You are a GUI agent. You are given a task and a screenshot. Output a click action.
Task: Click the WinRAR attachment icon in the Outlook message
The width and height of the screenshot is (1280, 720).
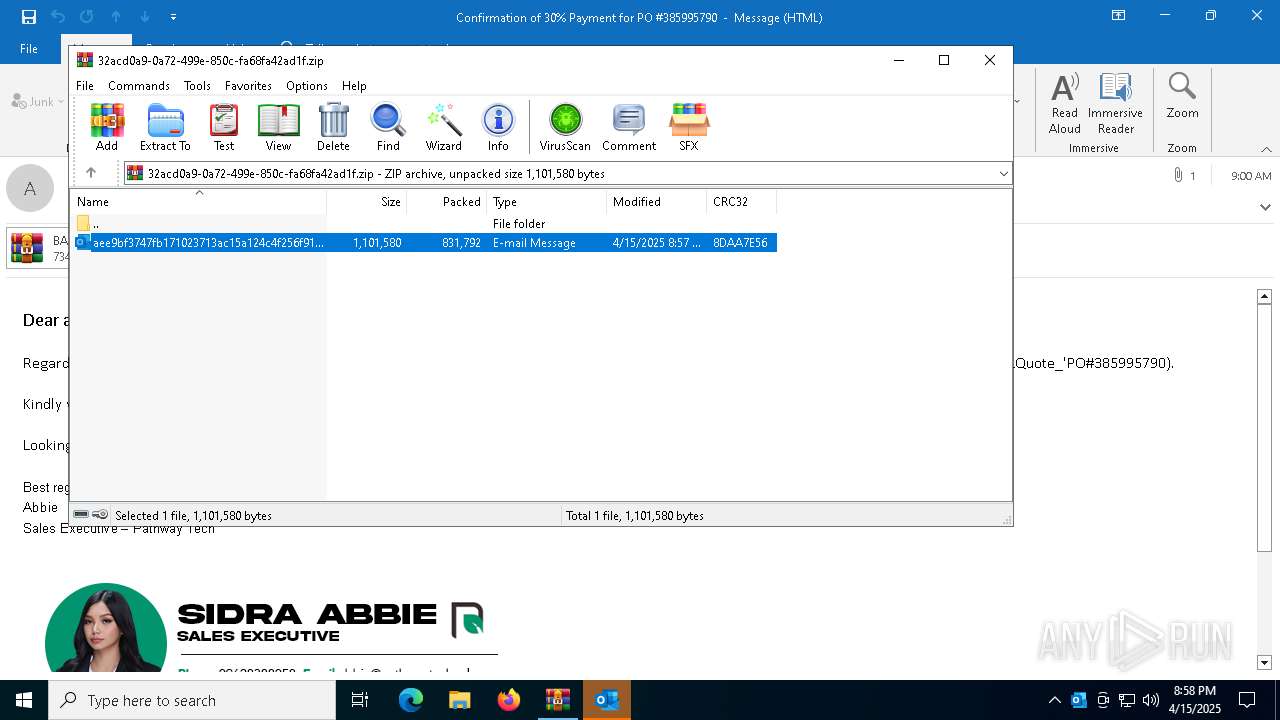pos(26,247)
